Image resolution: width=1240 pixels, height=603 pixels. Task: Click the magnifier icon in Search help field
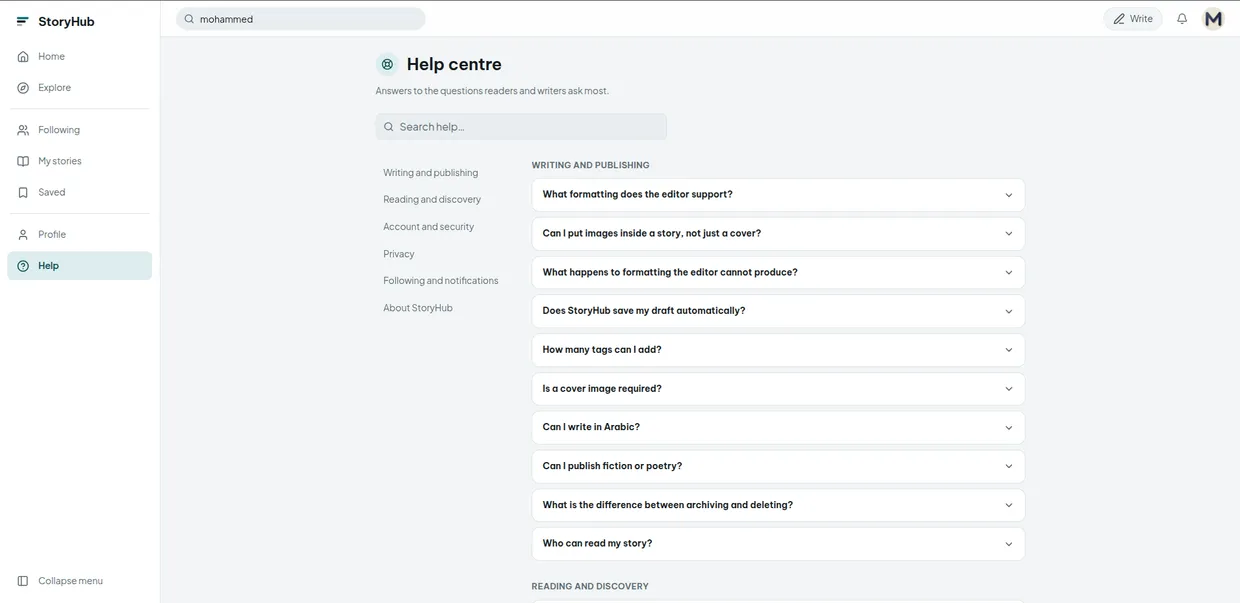point(389,127)
